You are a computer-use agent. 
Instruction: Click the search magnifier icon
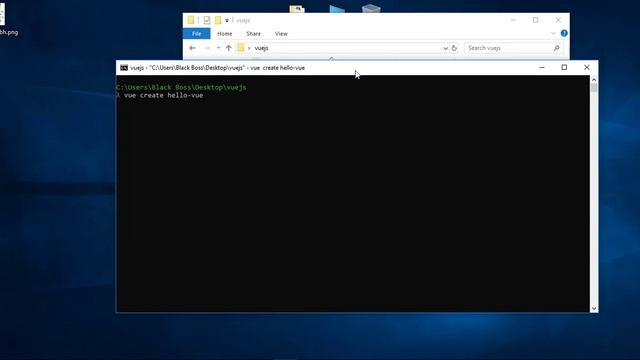pyautogui.click(x=556, y=48)
